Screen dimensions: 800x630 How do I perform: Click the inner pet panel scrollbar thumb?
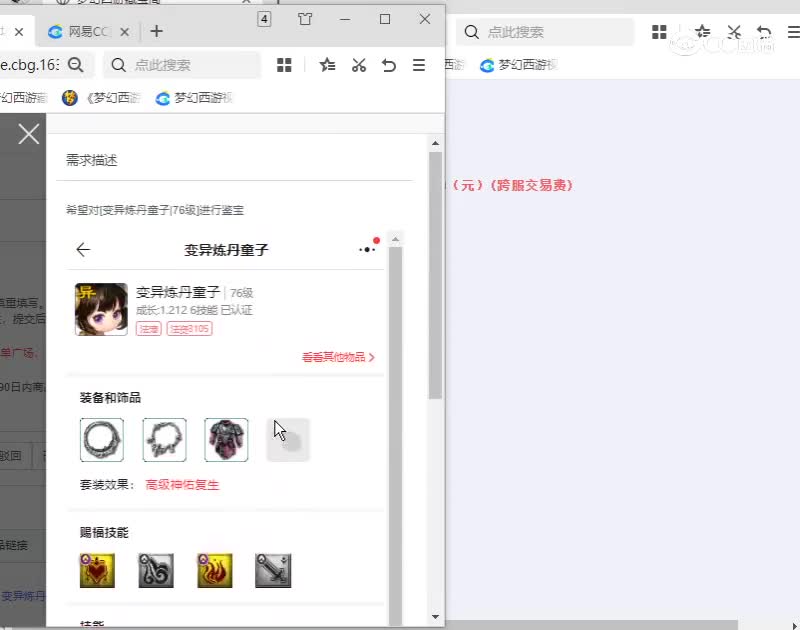pyautogui.click(x=395, y=436)
